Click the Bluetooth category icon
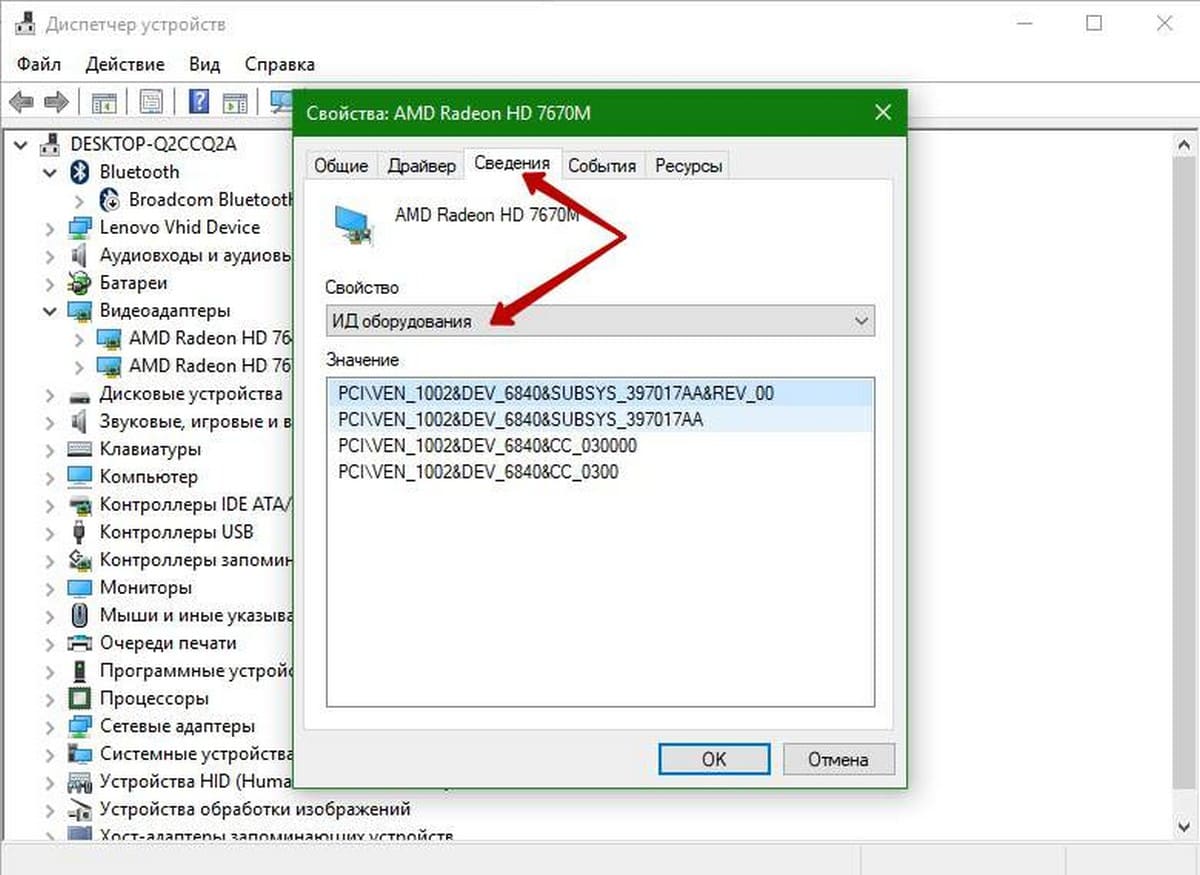Screen dimensions: 1200x875 (x=80, y=172)
